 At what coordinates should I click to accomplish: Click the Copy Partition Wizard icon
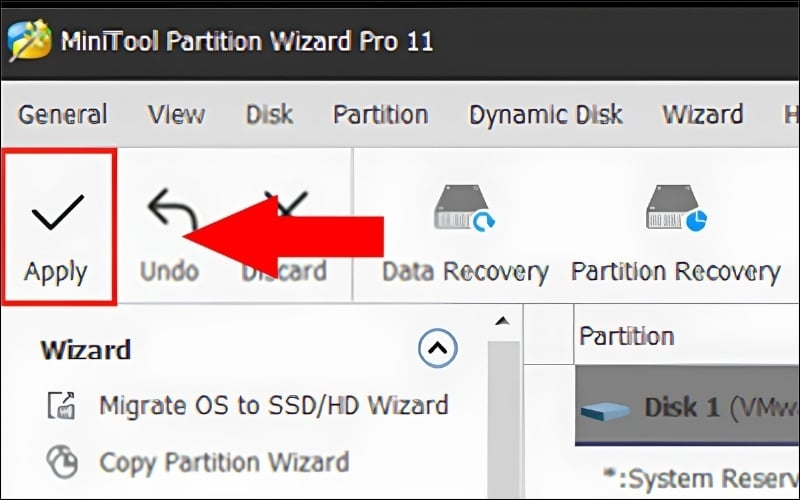coord(62,462)
